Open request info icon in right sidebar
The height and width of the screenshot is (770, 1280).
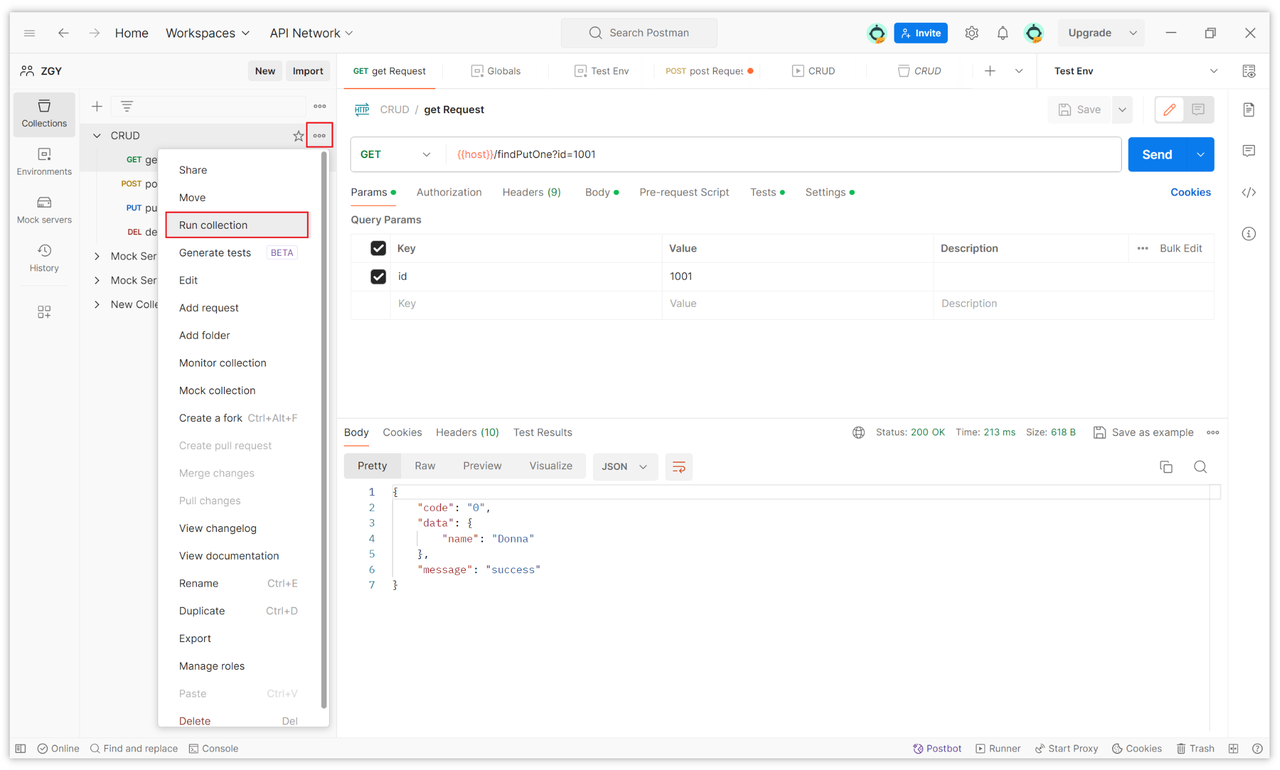coord(1249,234)
